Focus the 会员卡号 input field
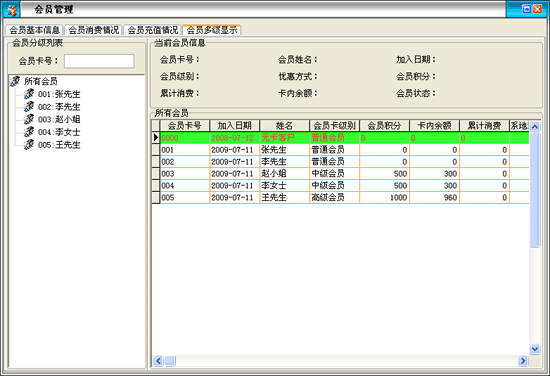Viewport: 550px width, 376px height. [99, 61]
